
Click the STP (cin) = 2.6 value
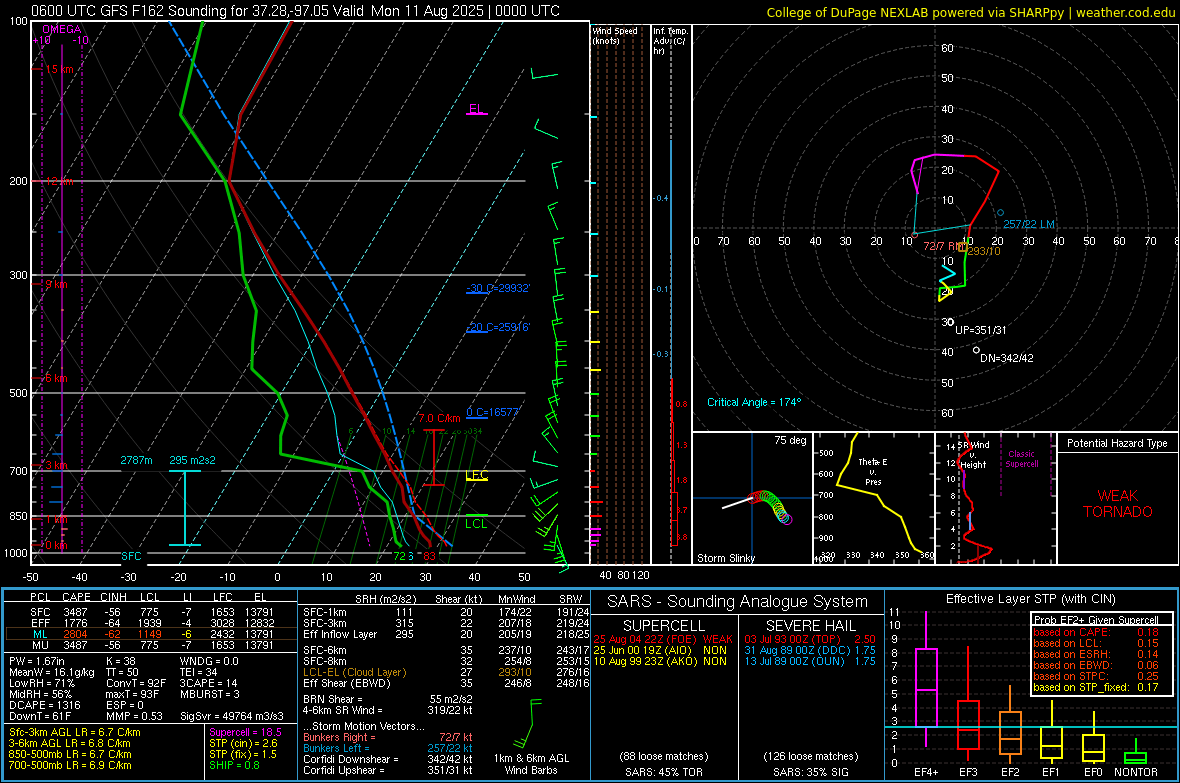pos(243,743)
